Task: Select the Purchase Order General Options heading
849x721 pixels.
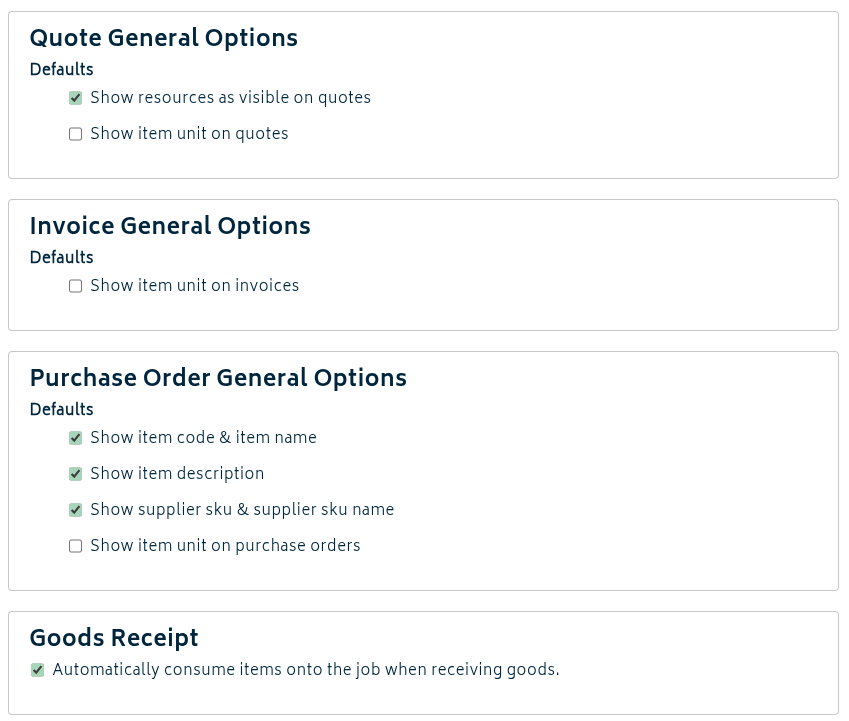Action: coord(219,378)
